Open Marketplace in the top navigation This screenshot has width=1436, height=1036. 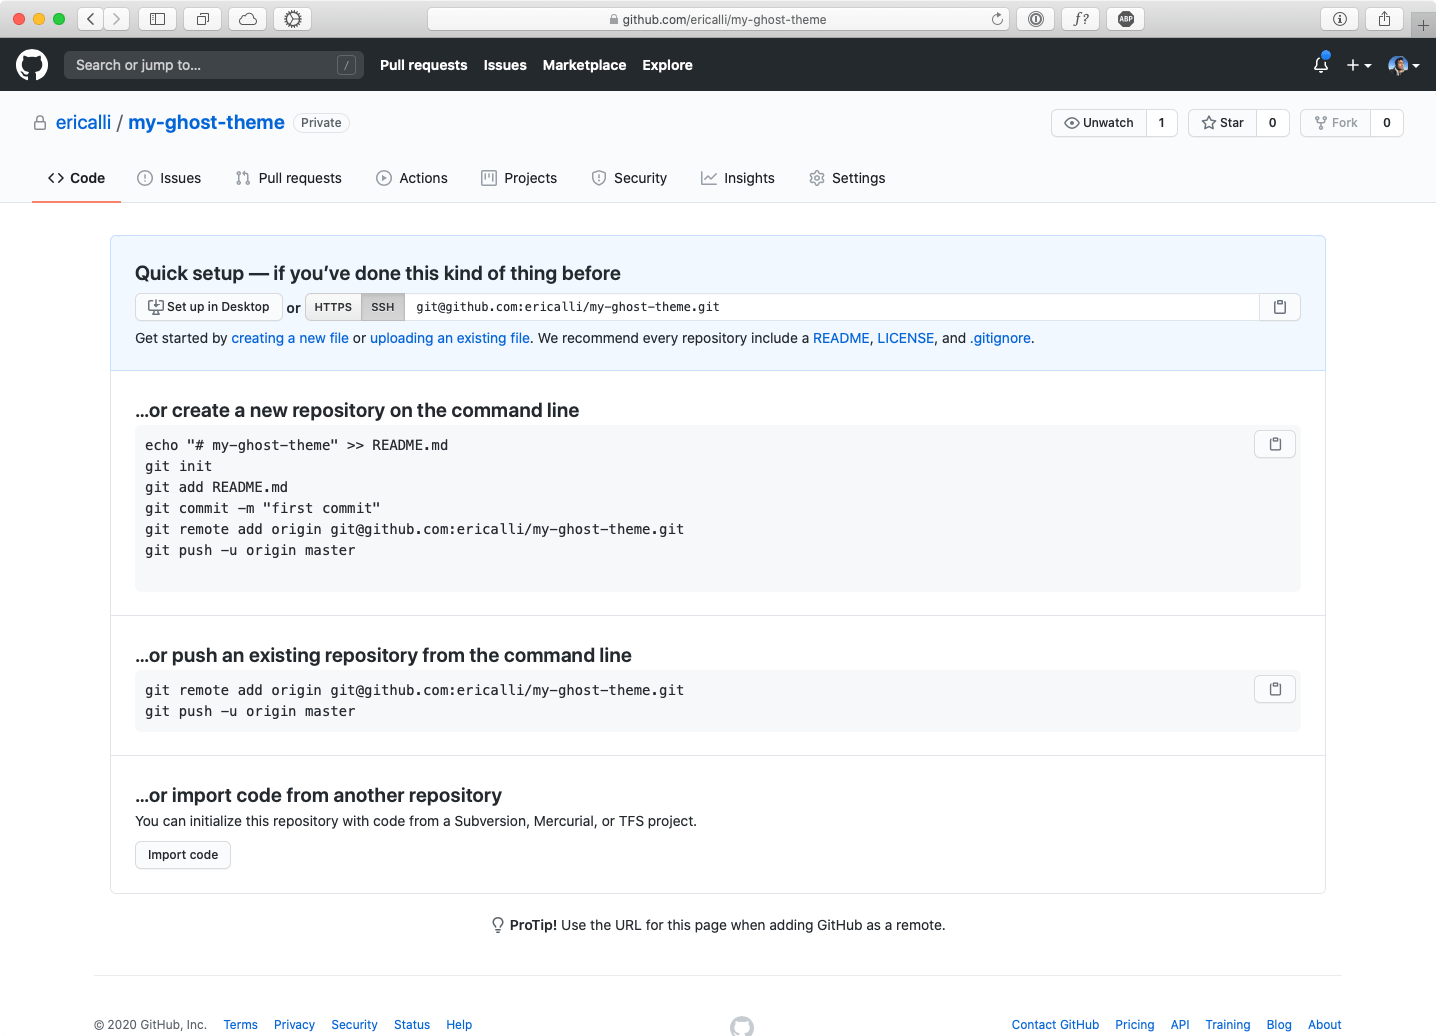[584, 65]
